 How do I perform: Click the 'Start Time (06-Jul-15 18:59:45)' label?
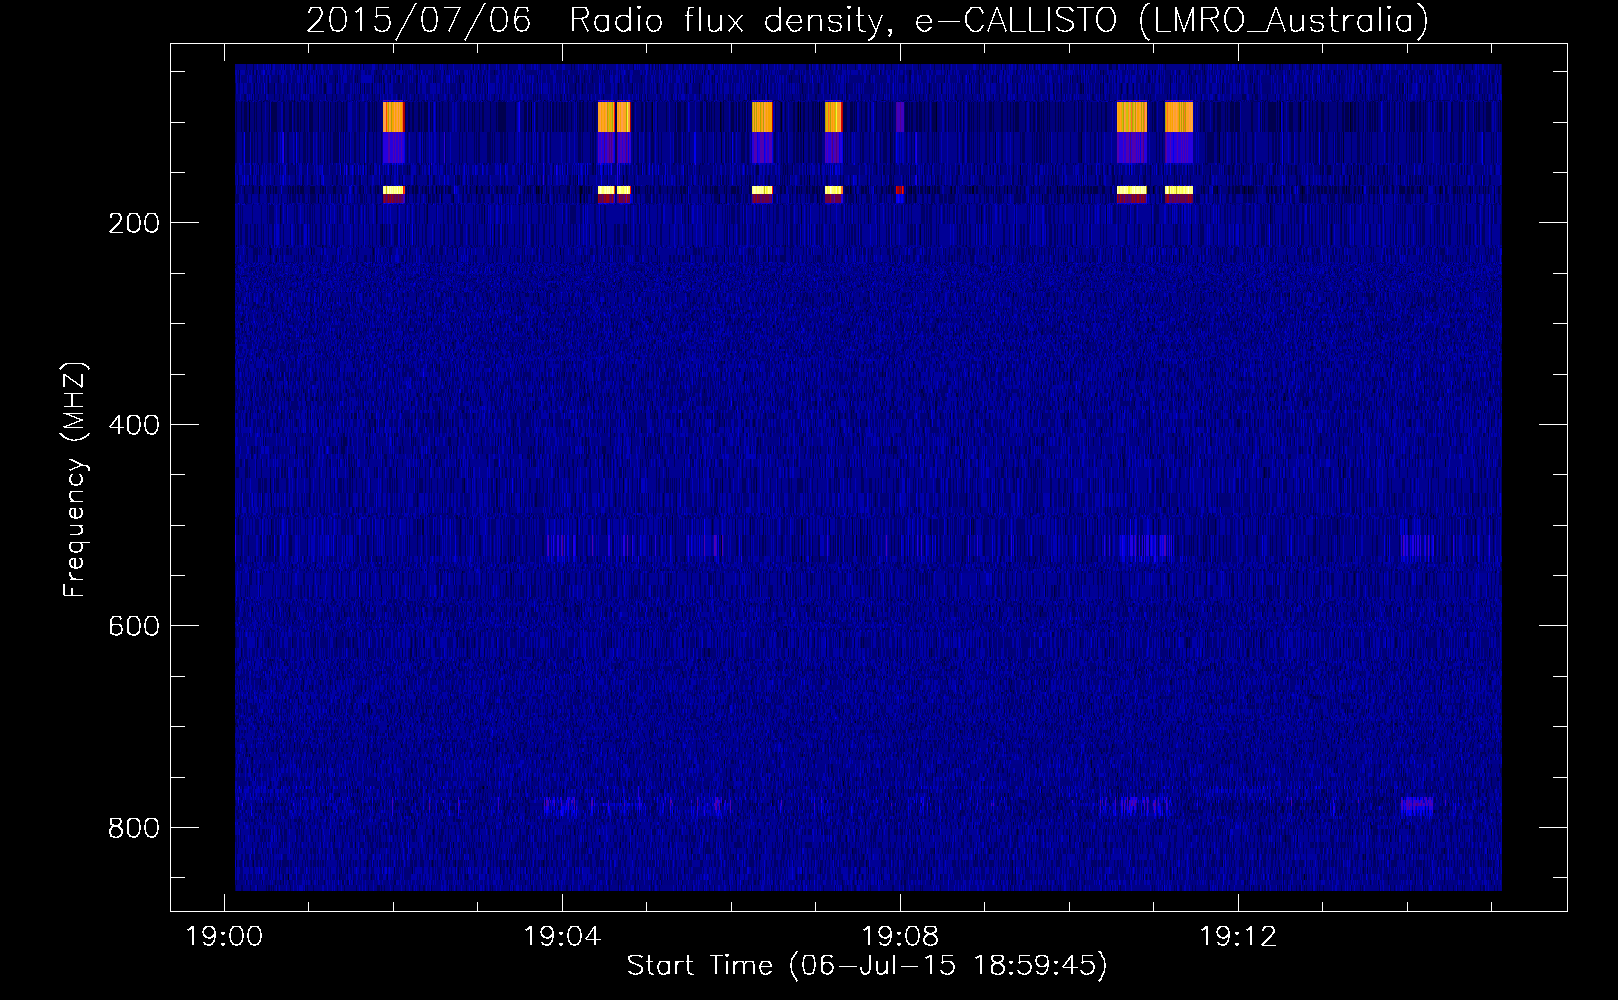click(x=867, y=965)
